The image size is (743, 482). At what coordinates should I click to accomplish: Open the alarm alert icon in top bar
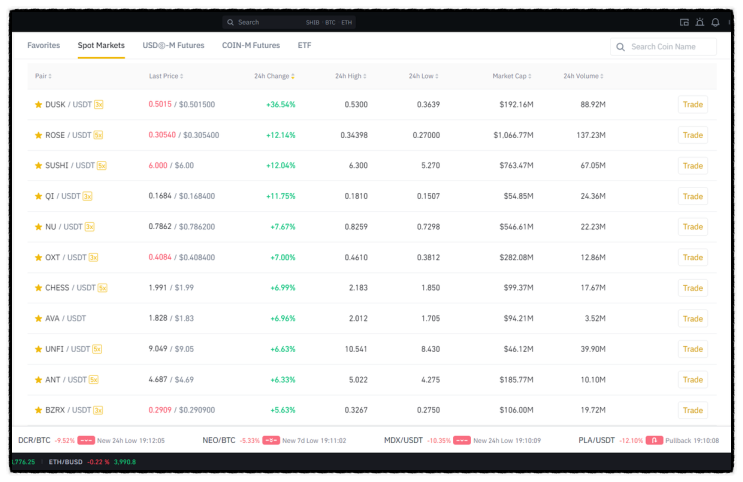(x=700, y=22)
